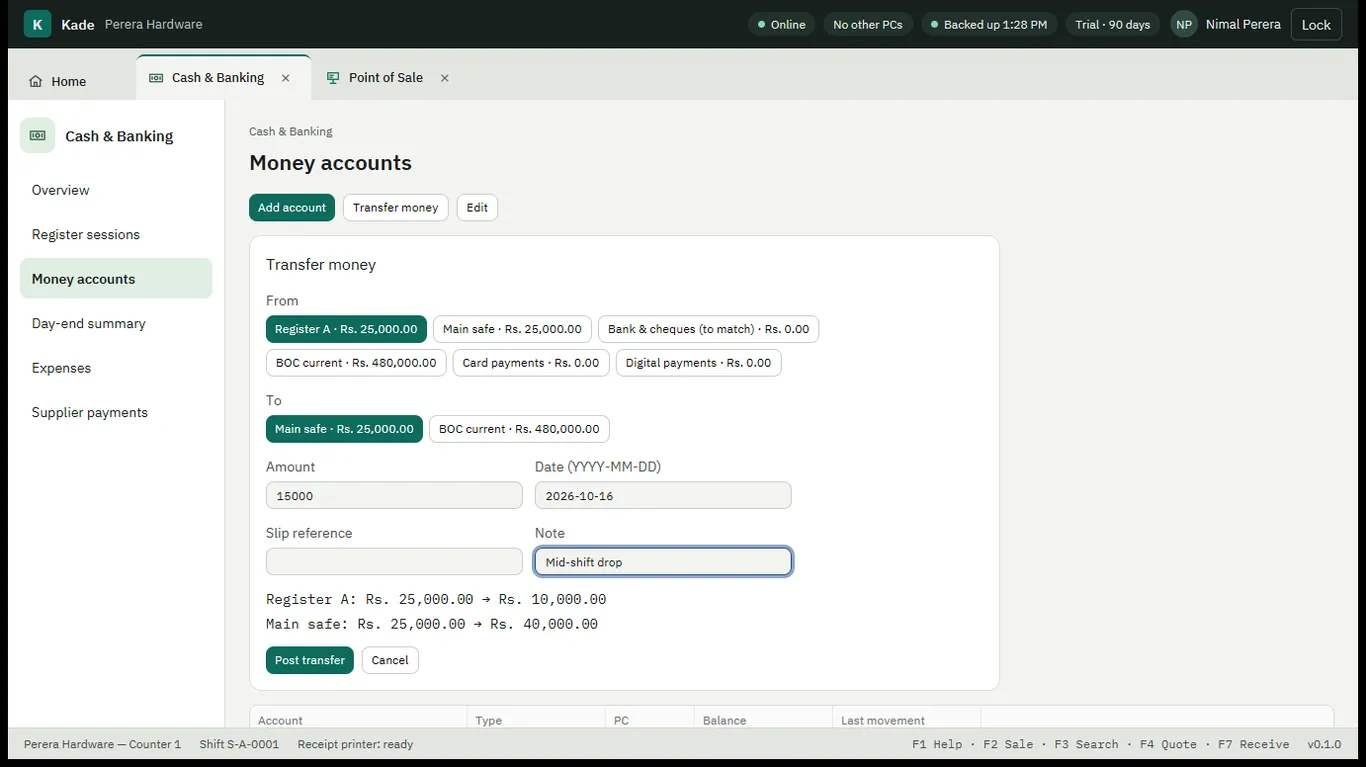The image size is (1366, 767).
Task: Click the No other PCs status pill
Action: point(868,24)
